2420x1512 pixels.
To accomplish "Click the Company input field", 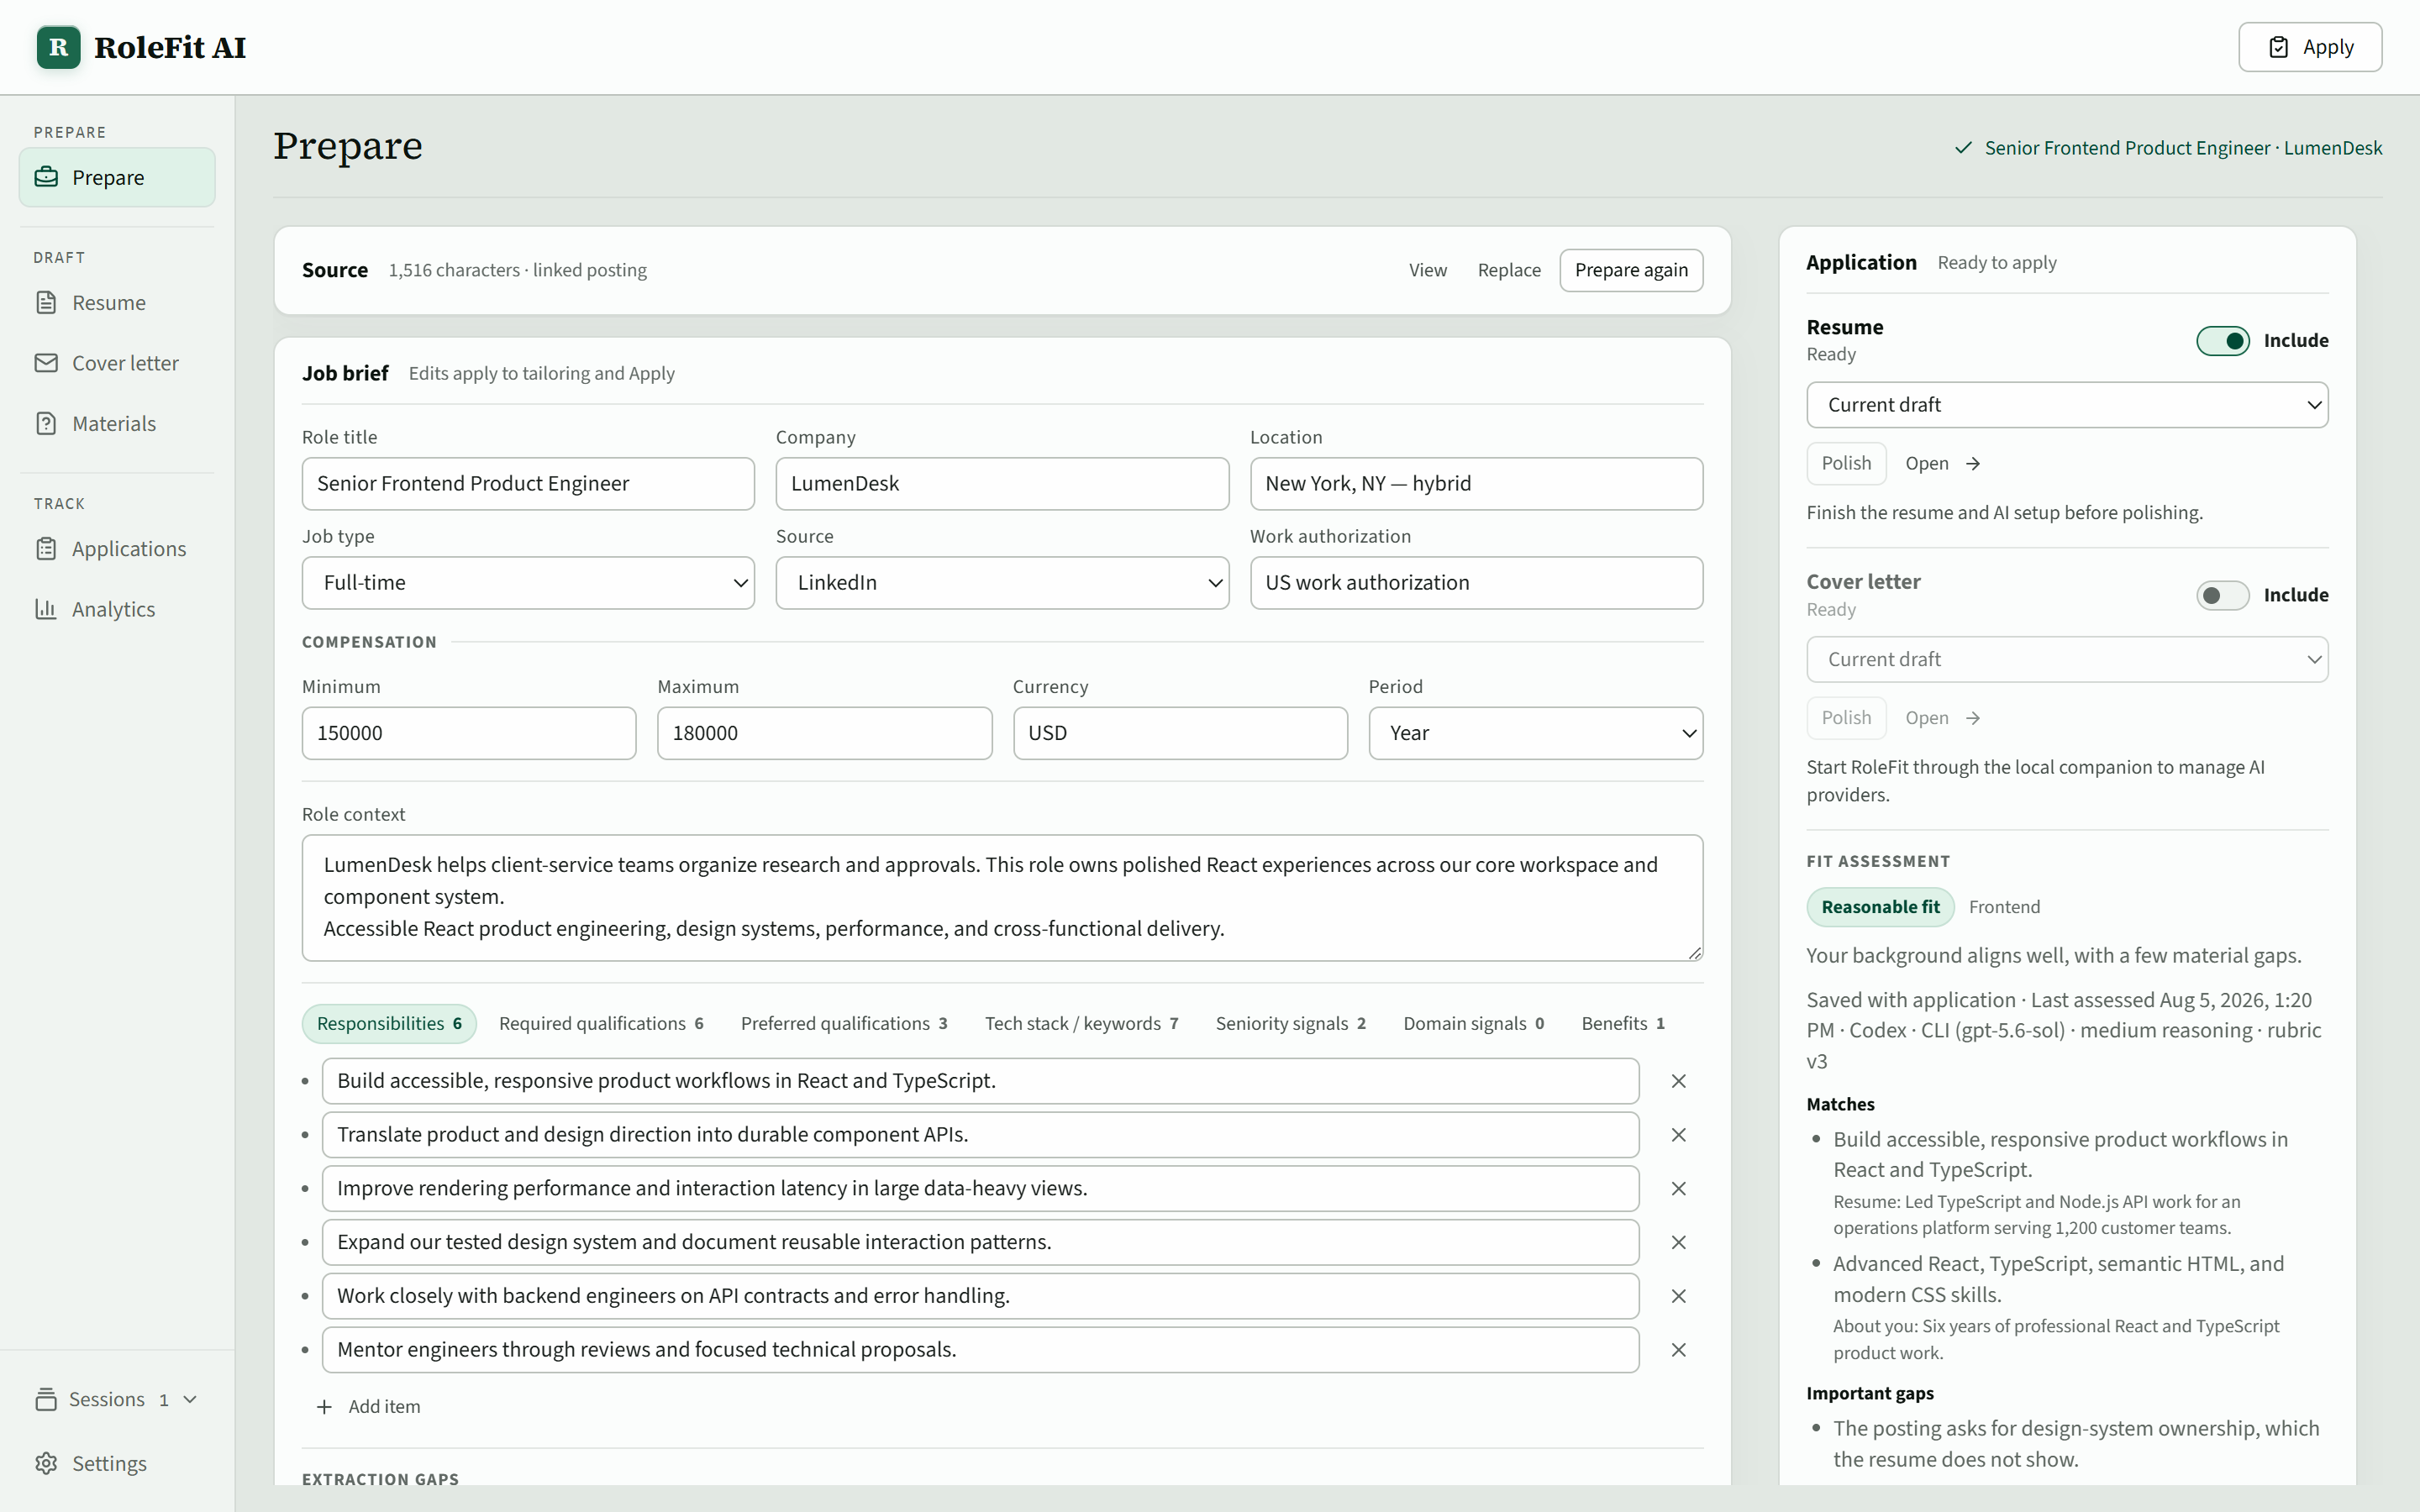I will pos(1002,484).
